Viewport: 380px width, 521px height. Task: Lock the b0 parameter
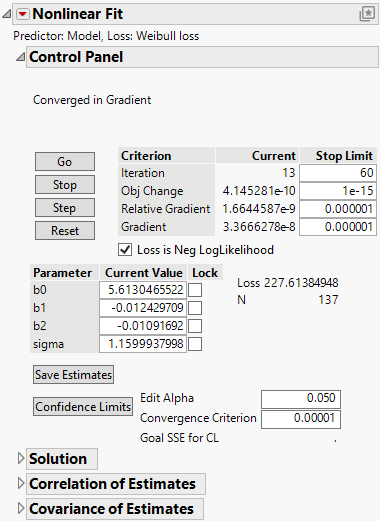[x=195, y=290]
